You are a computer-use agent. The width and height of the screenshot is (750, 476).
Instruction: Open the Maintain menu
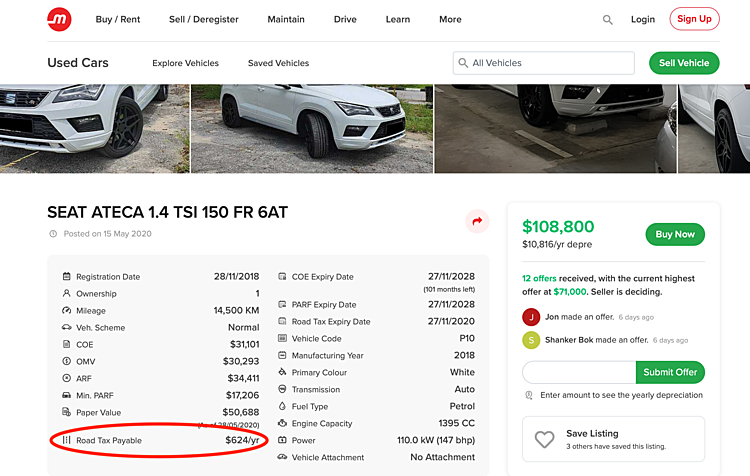[286, 20]
